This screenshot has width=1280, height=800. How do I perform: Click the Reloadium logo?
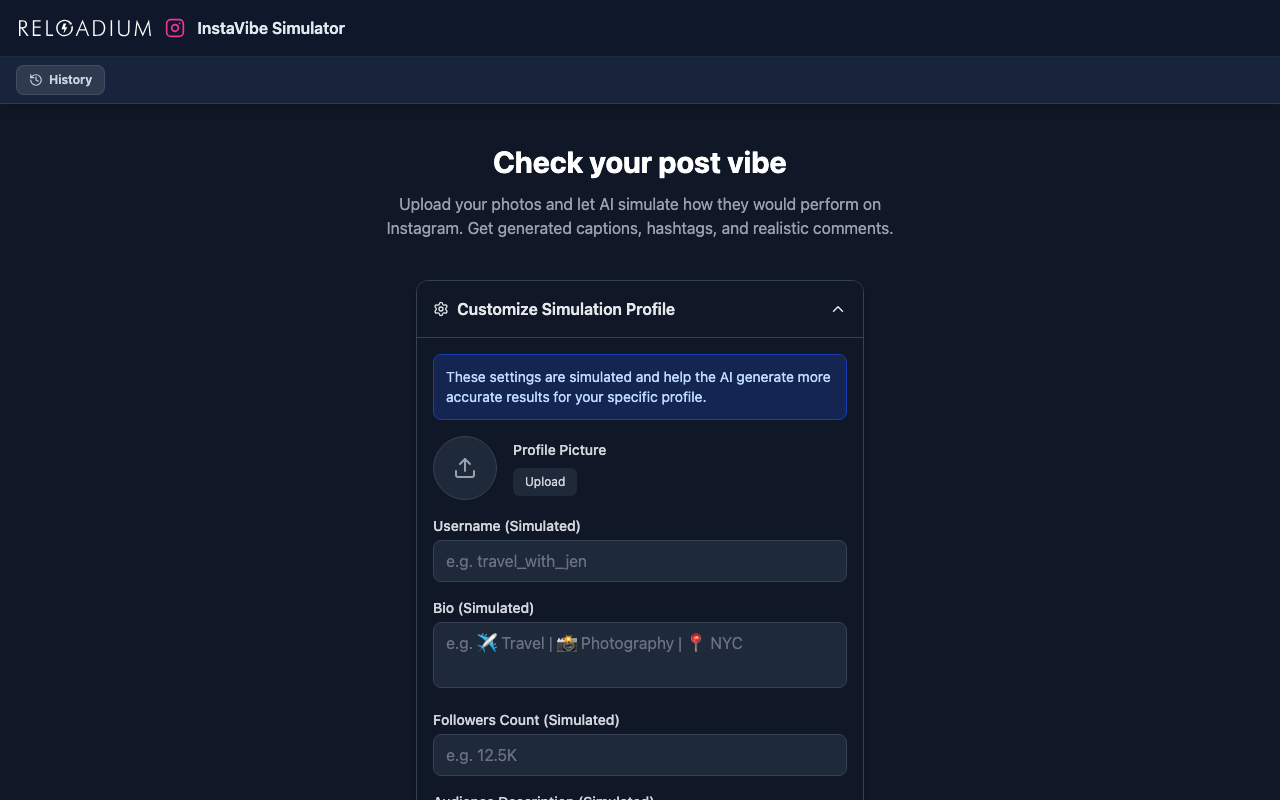[85, 28]
